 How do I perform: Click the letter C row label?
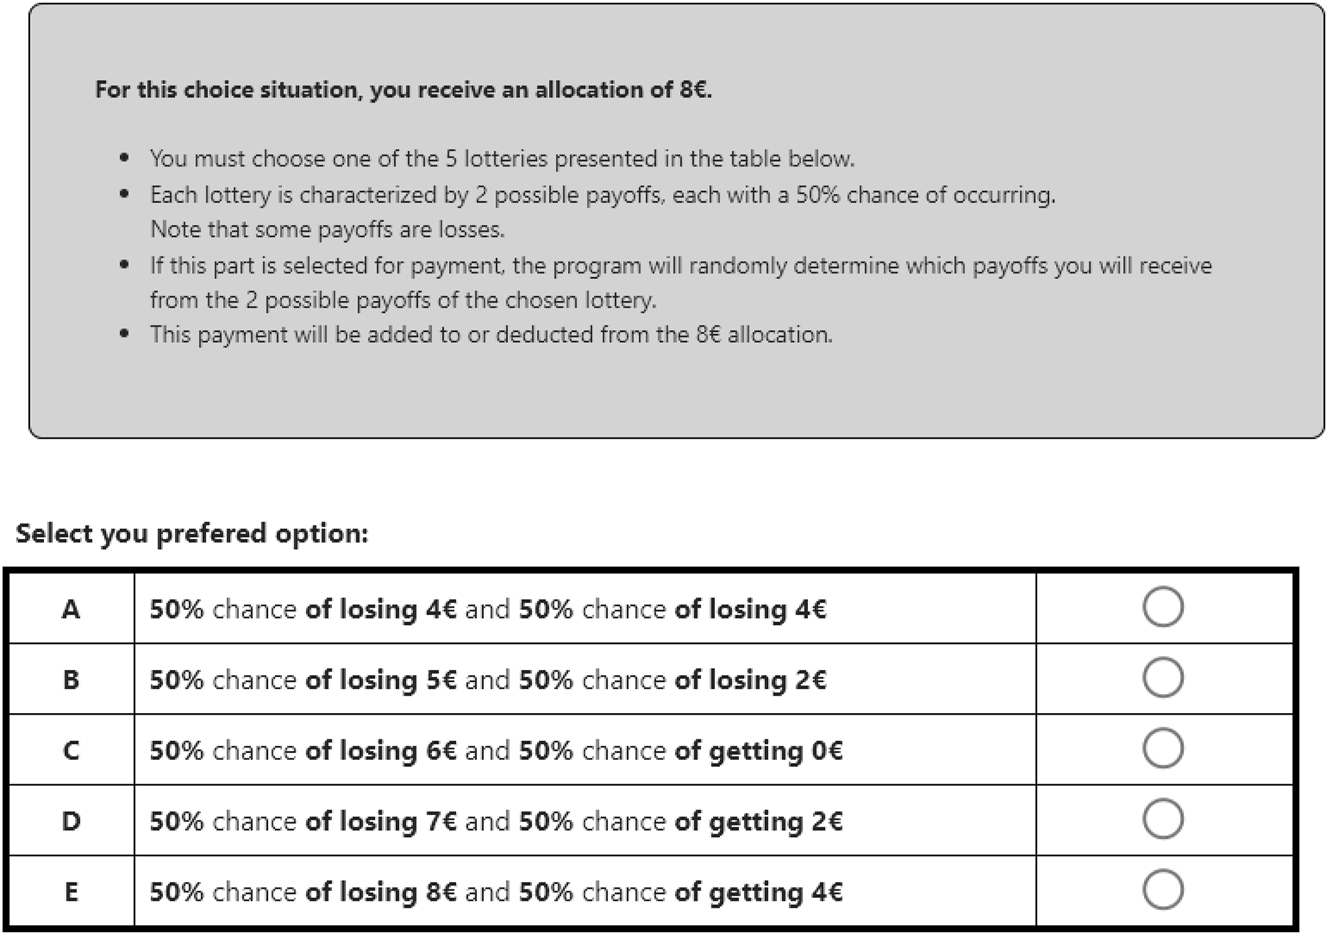click(x=71, y=750)
